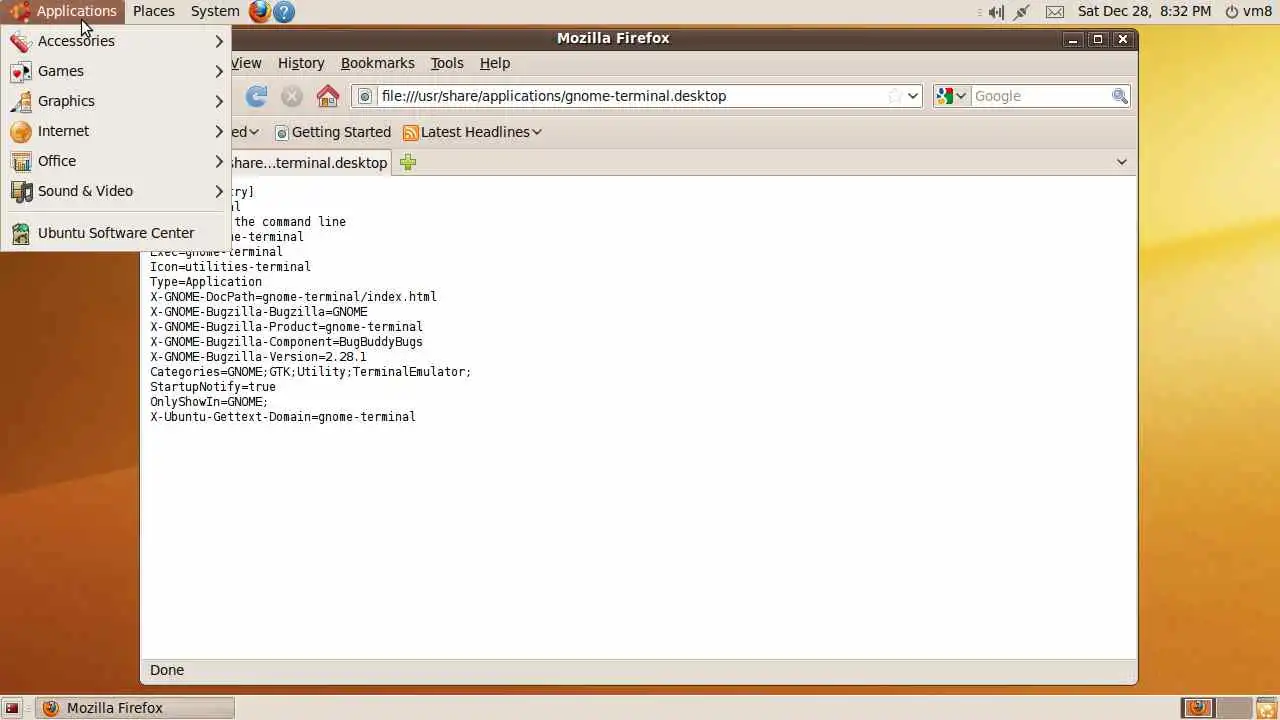The image size is (1280, 720).
Task: Close the Mozilla Firefox window
Action: tap(1123, 39)
